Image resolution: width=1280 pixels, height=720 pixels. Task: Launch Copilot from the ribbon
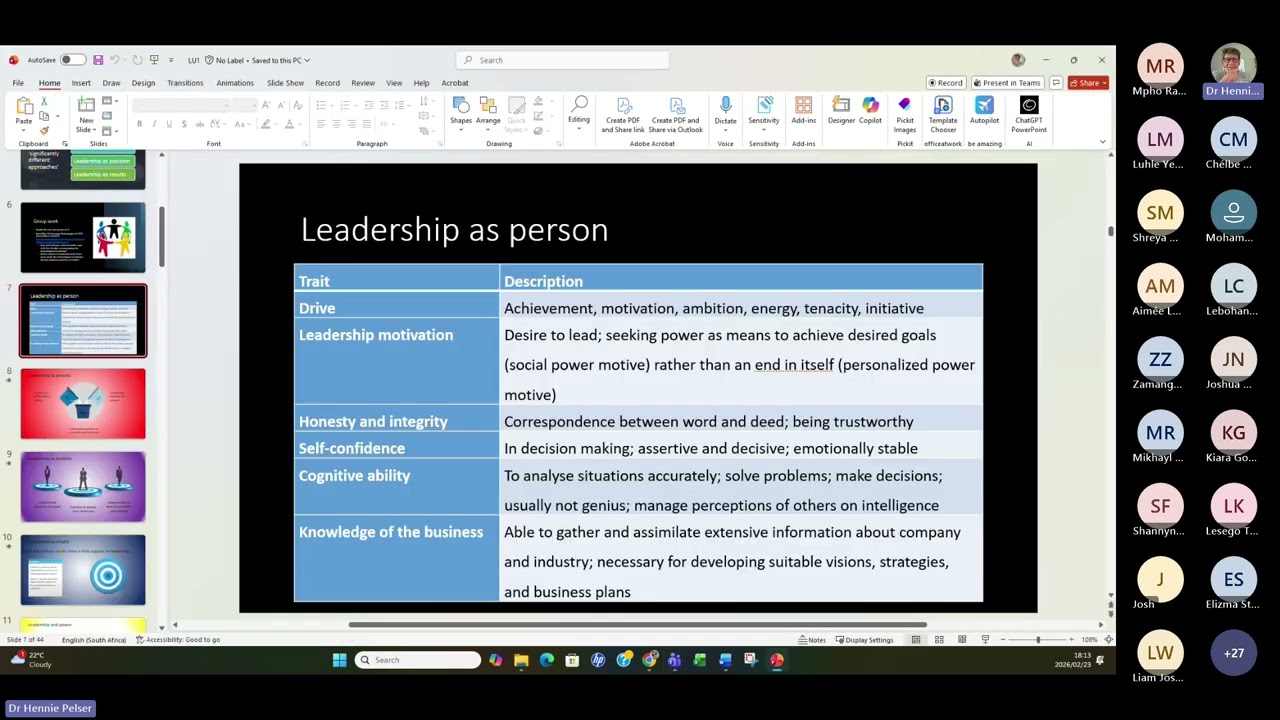click(870, 112)
